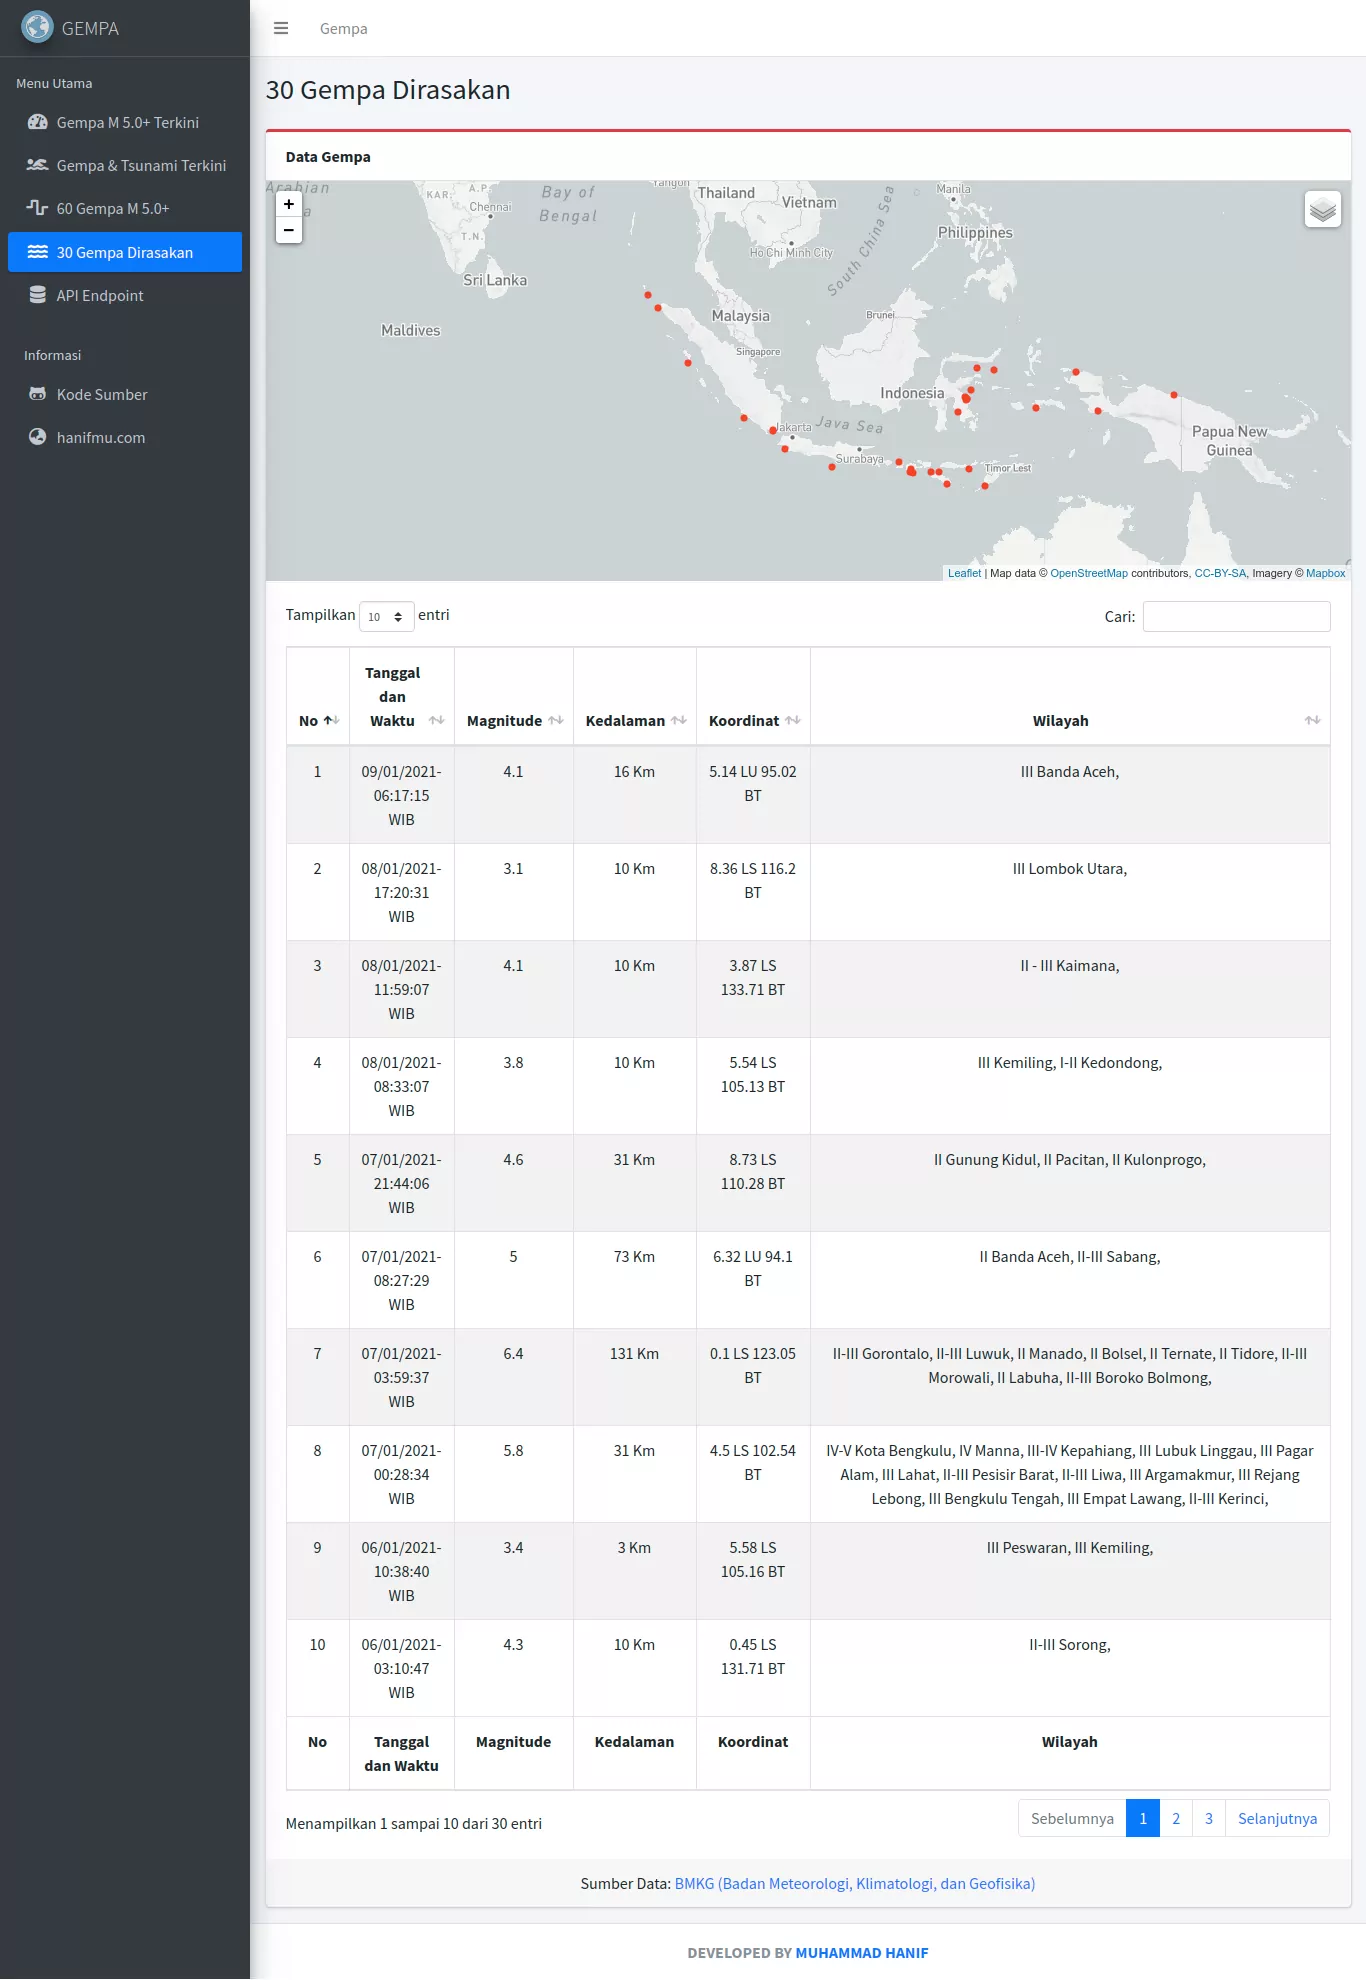Go to pagination page 1

[1143, 1818]
